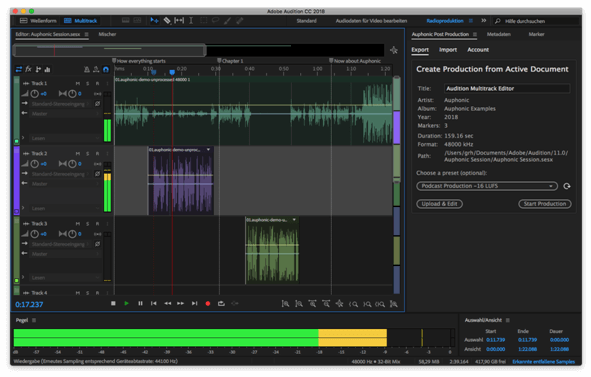591x377 pixels.
Task: Toggle the metronome icon above track headers
Action: (87, 69)
